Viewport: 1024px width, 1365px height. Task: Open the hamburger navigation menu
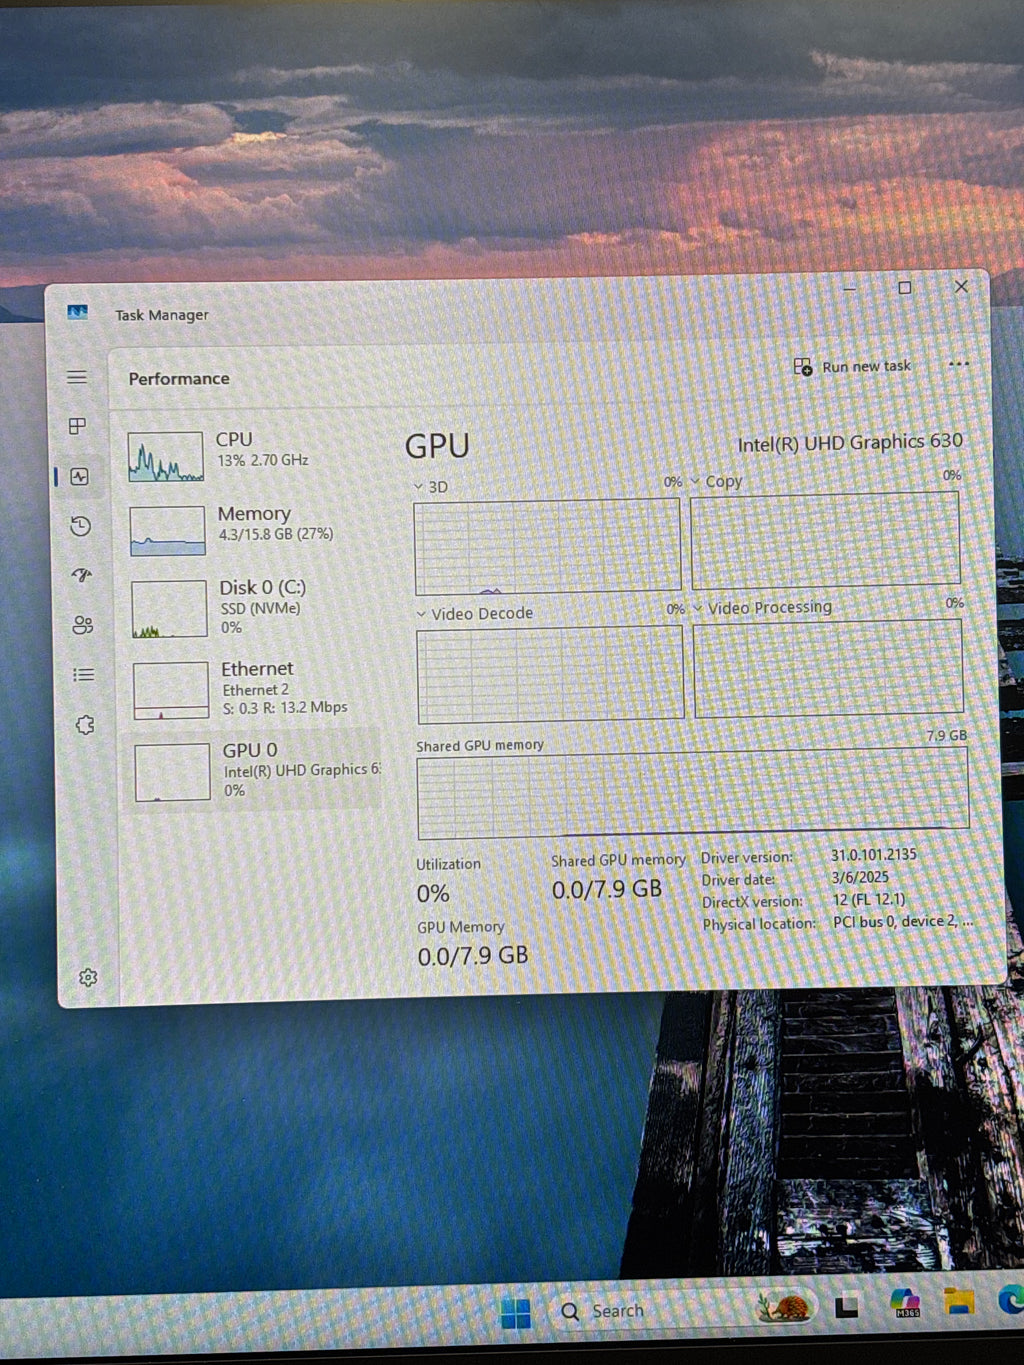[77, 377]
